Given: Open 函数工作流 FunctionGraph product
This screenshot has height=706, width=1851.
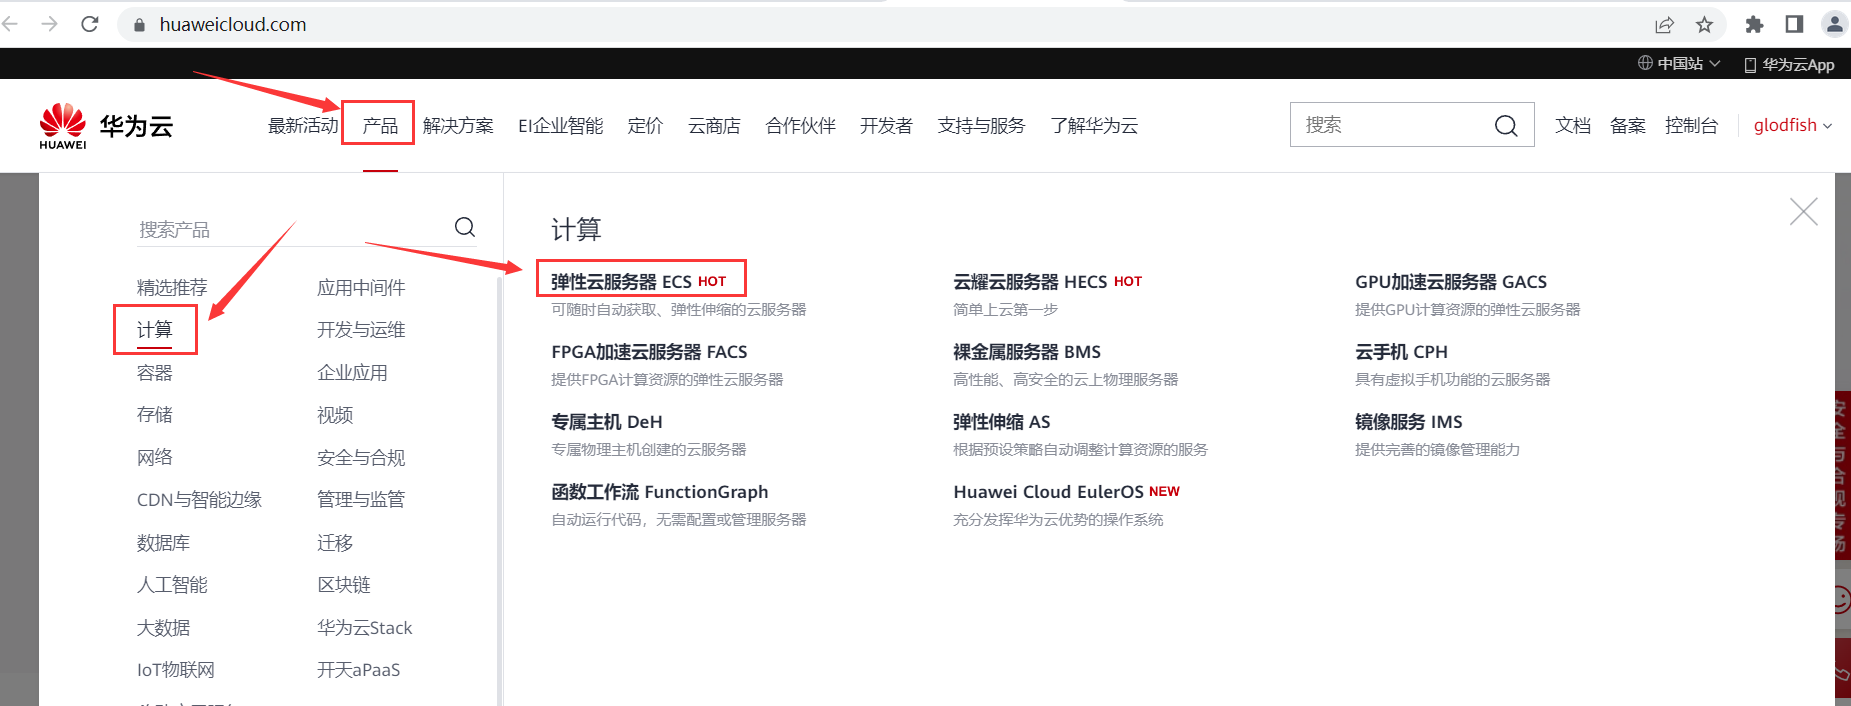Looking at the screenshot, I should pos(659,492).
